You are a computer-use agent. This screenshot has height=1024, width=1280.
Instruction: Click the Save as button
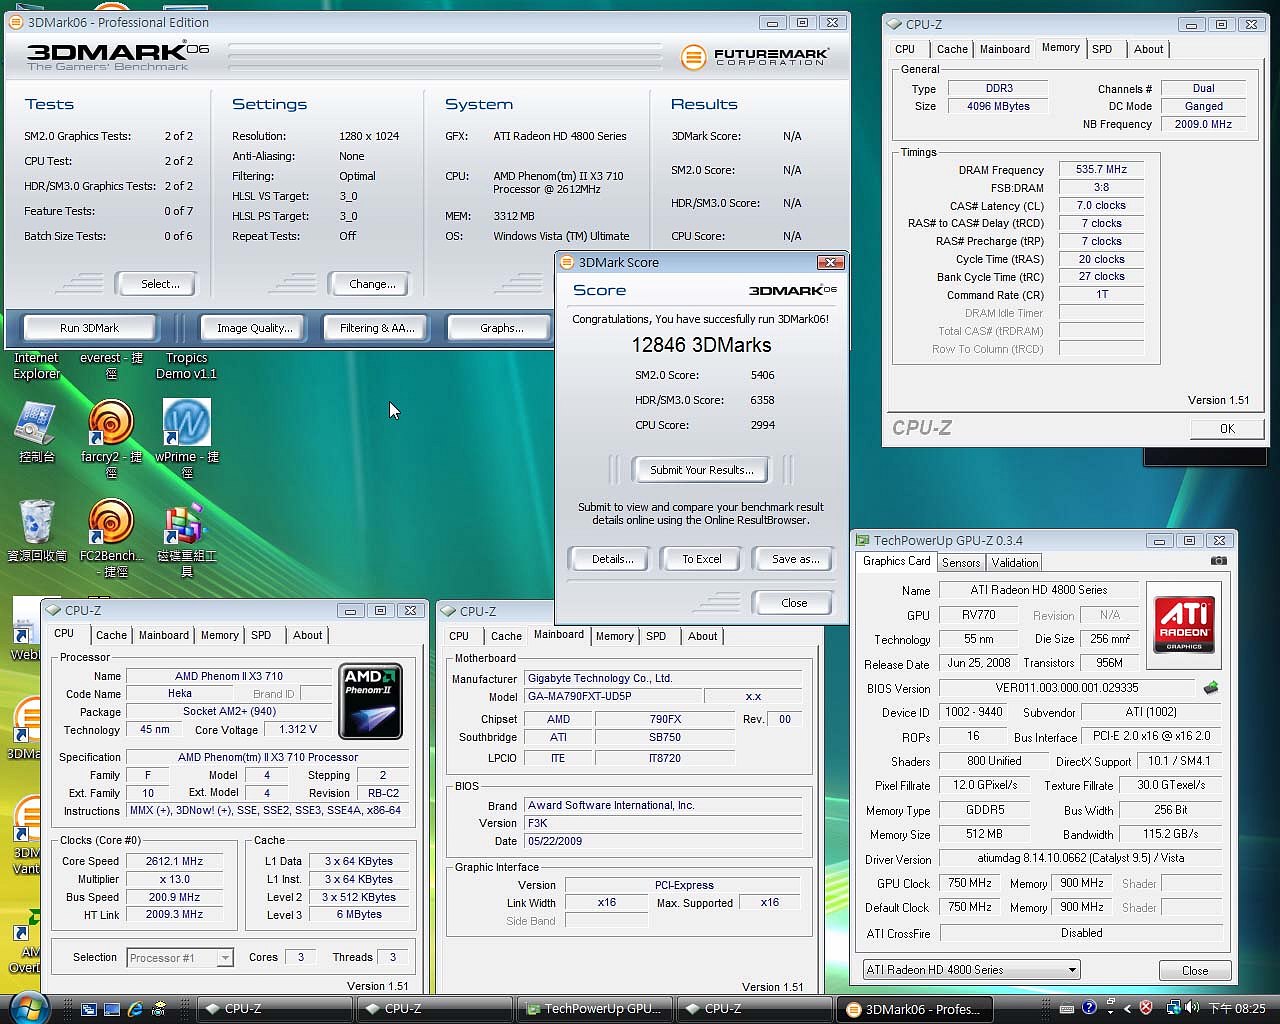click(x=795, y=559)
